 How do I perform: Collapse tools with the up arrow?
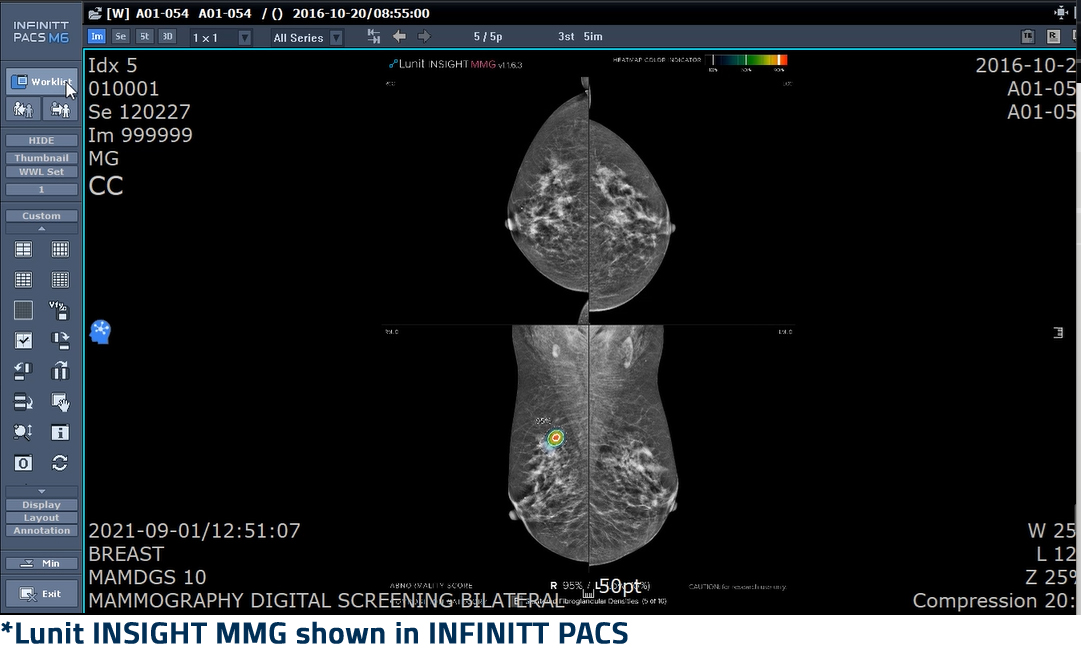point(41,228)
